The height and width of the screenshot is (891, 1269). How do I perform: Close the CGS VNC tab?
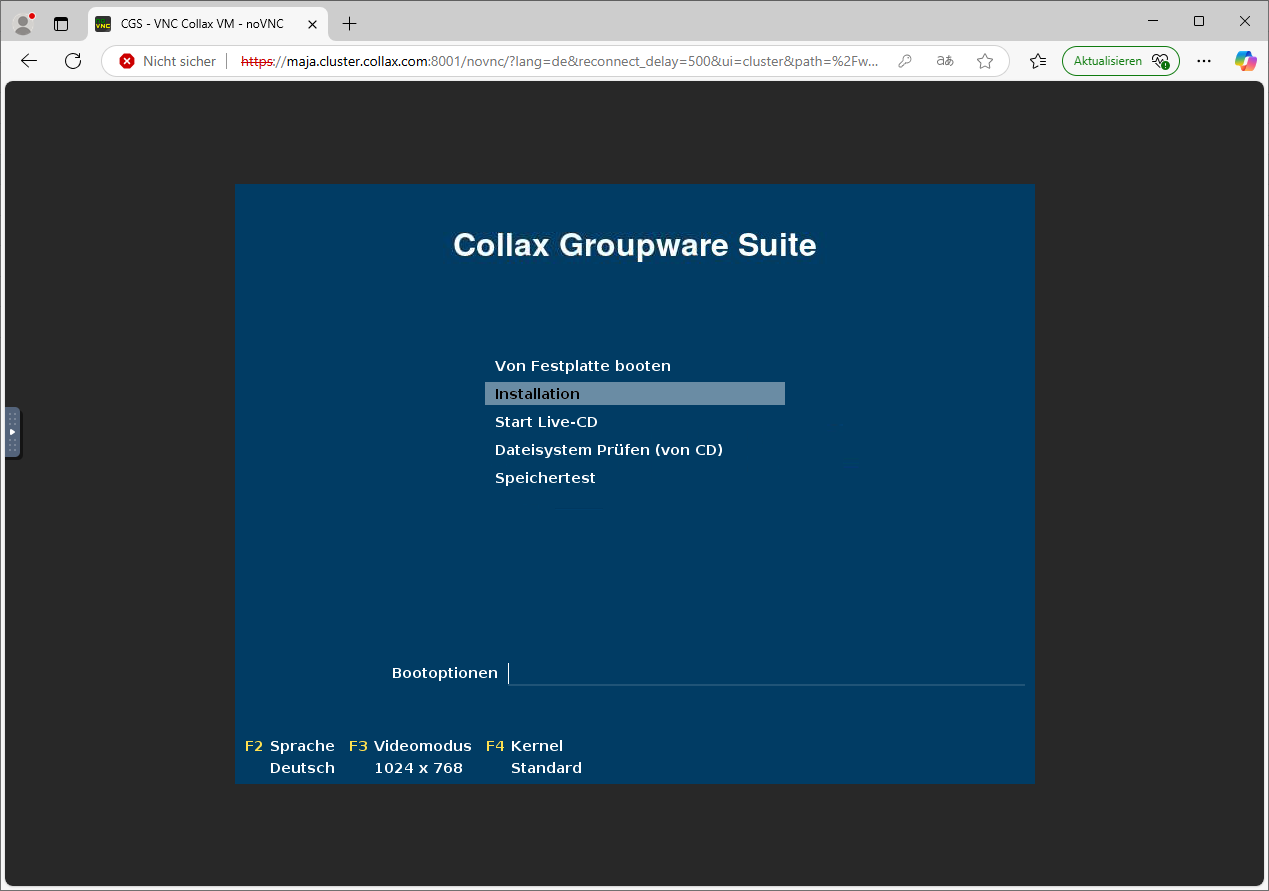[314, 24]
